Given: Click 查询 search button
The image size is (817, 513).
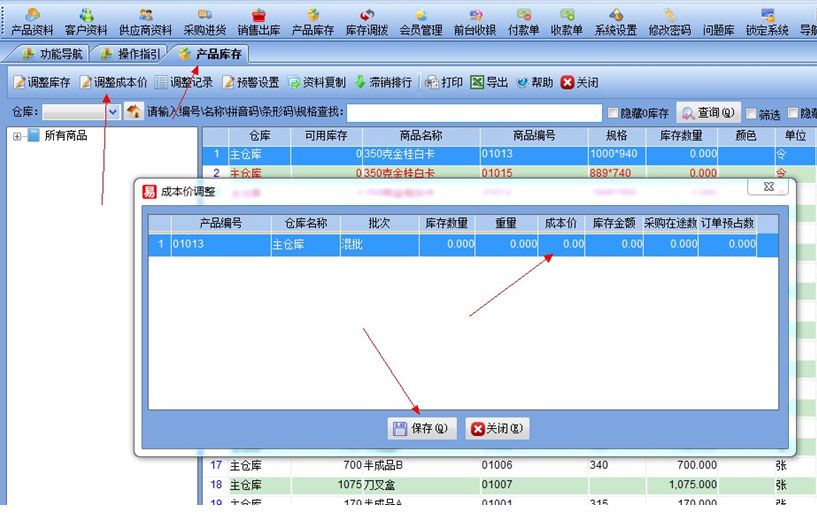Looking at the screenshot, I should (x=708, y=113).
